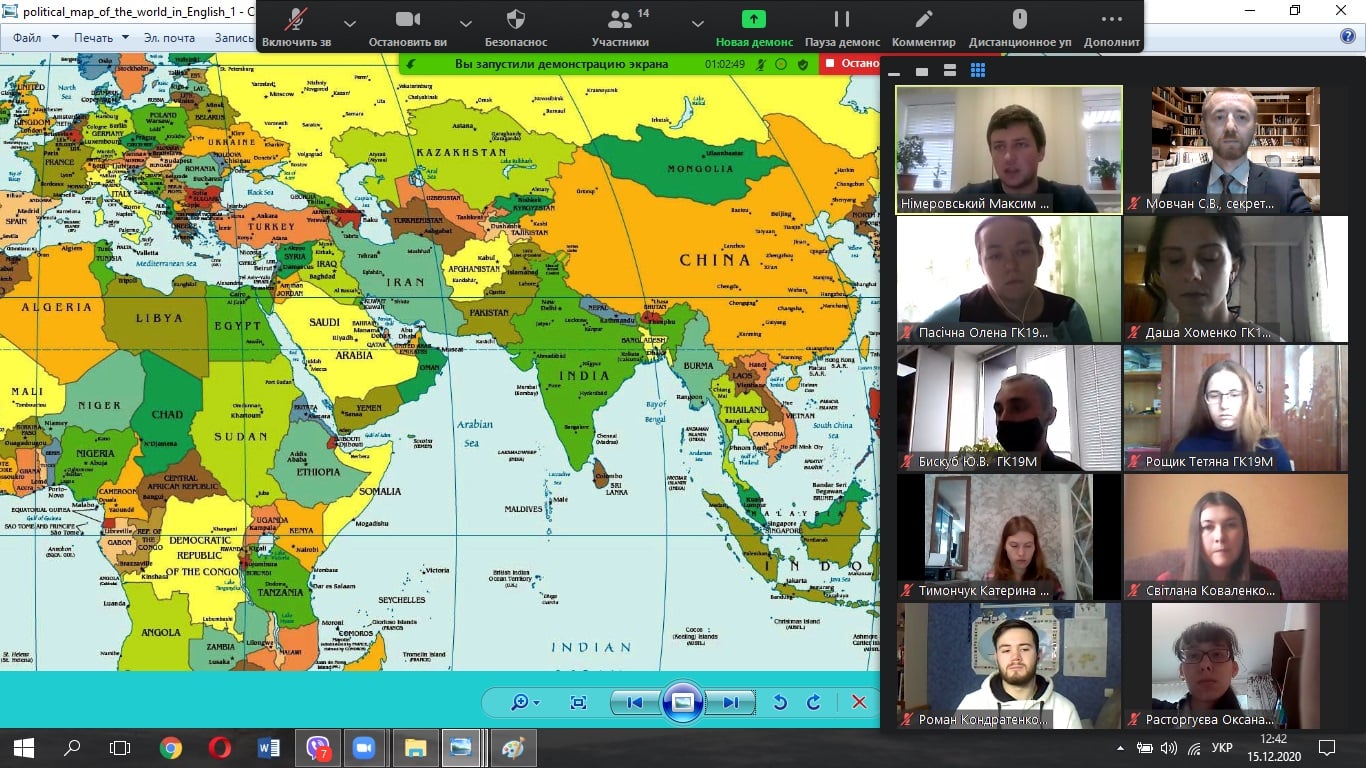
Task: Expand audio settings arrow next to microphone
Action: 349,23
